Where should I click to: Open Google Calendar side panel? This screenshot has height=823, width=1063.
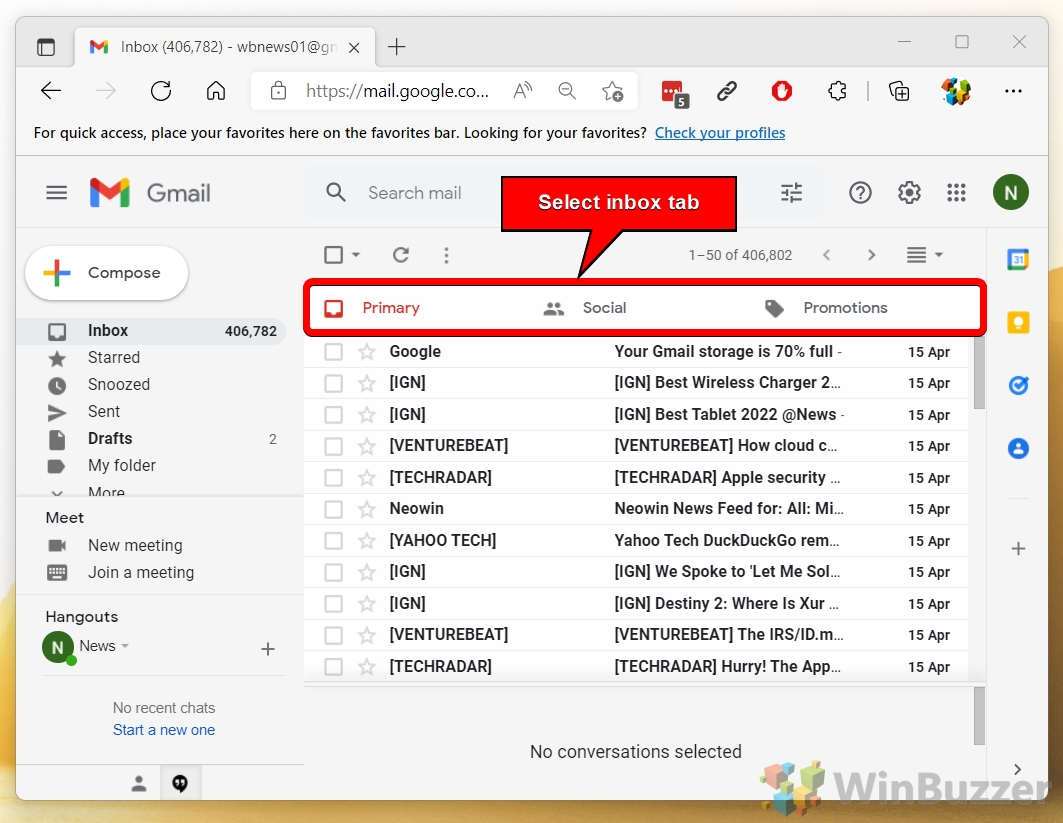pos(1018,259)
